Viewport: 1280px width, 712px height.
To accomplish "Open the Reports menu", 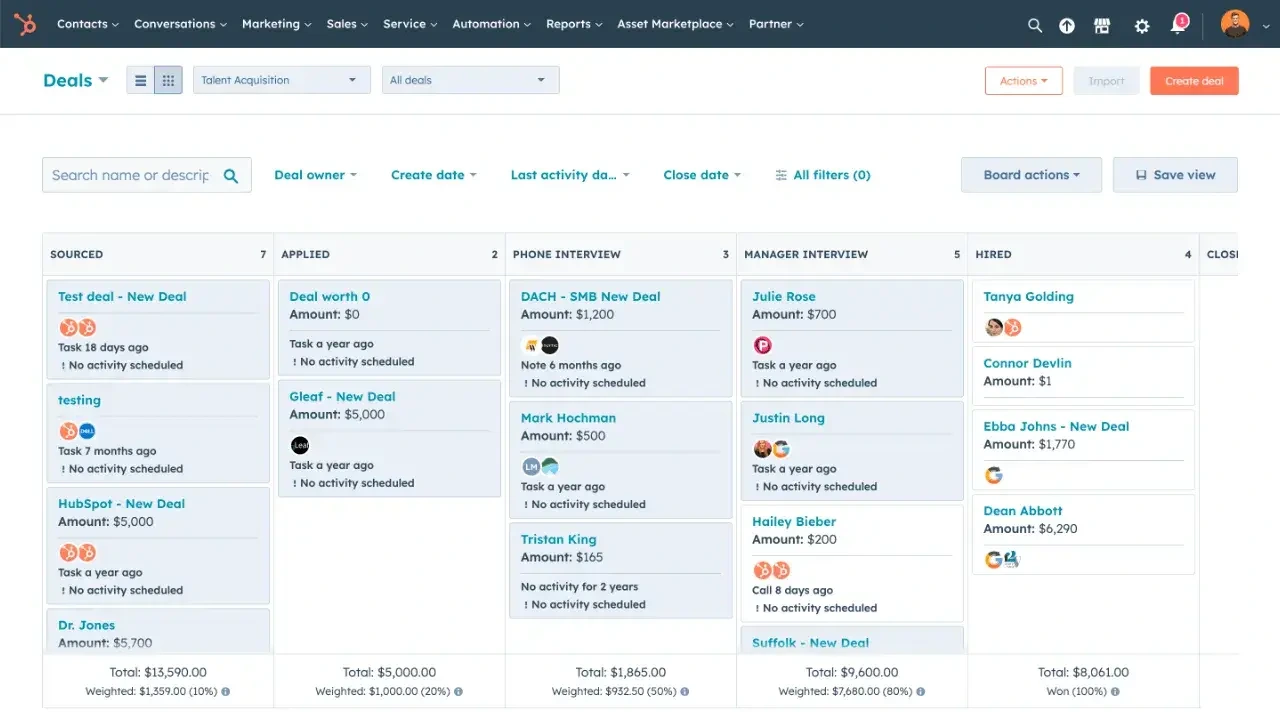I will tap(574, 24).
